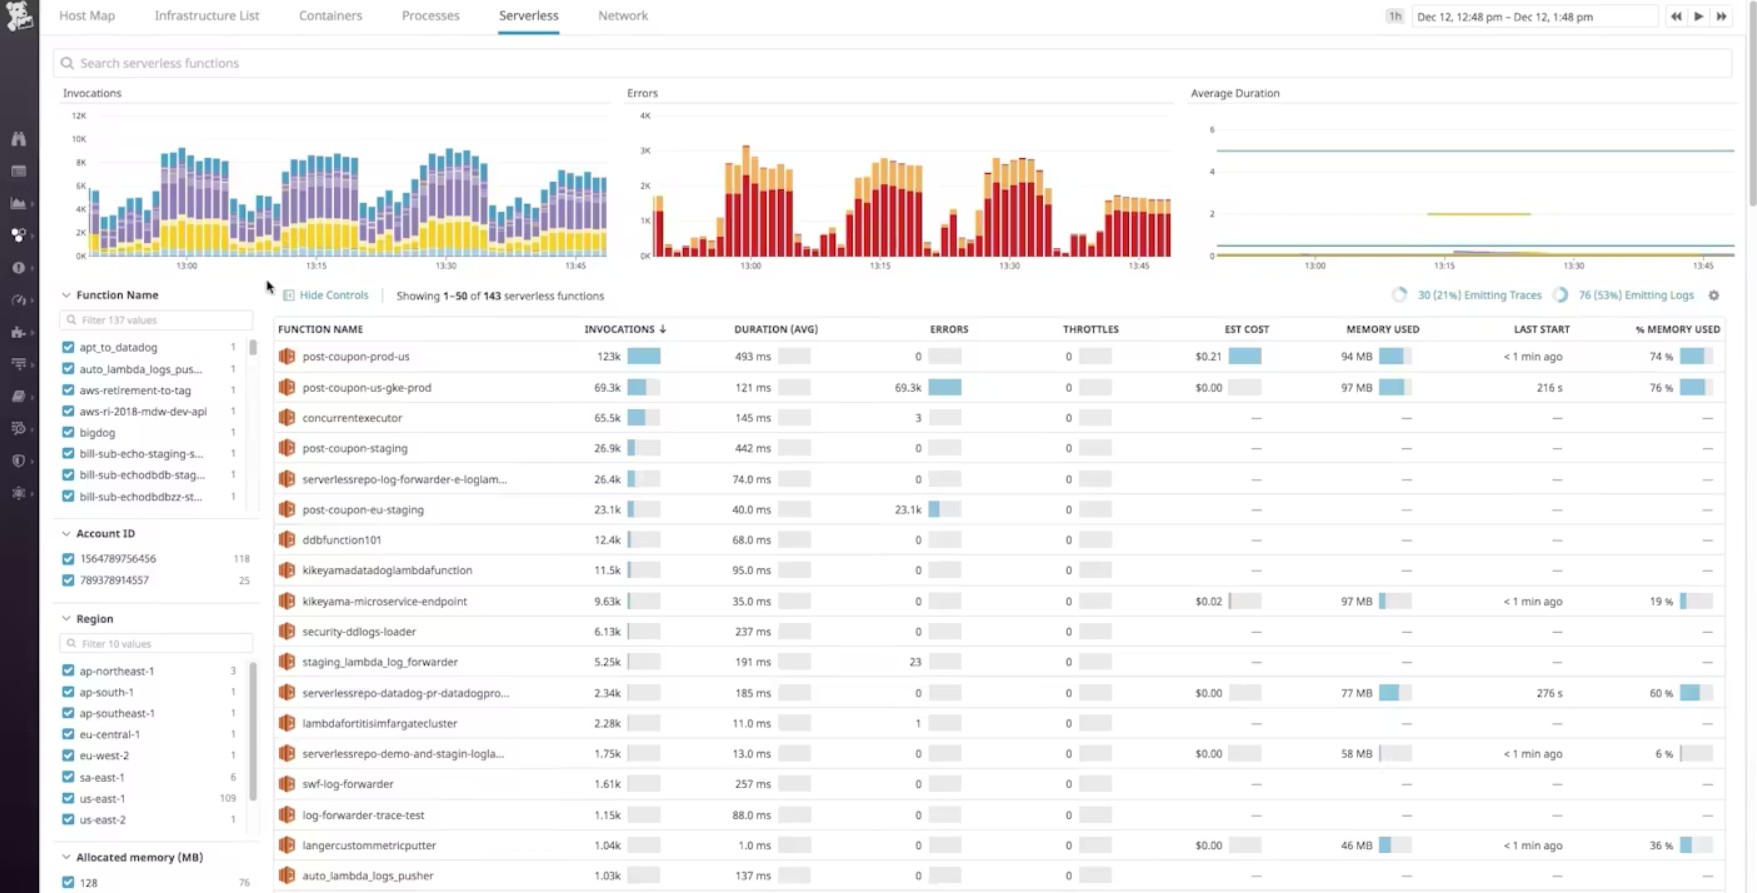Open the Integrations puzzle sidebar icon
This screenshot has height=893, width=1757.
click(18, 332)
